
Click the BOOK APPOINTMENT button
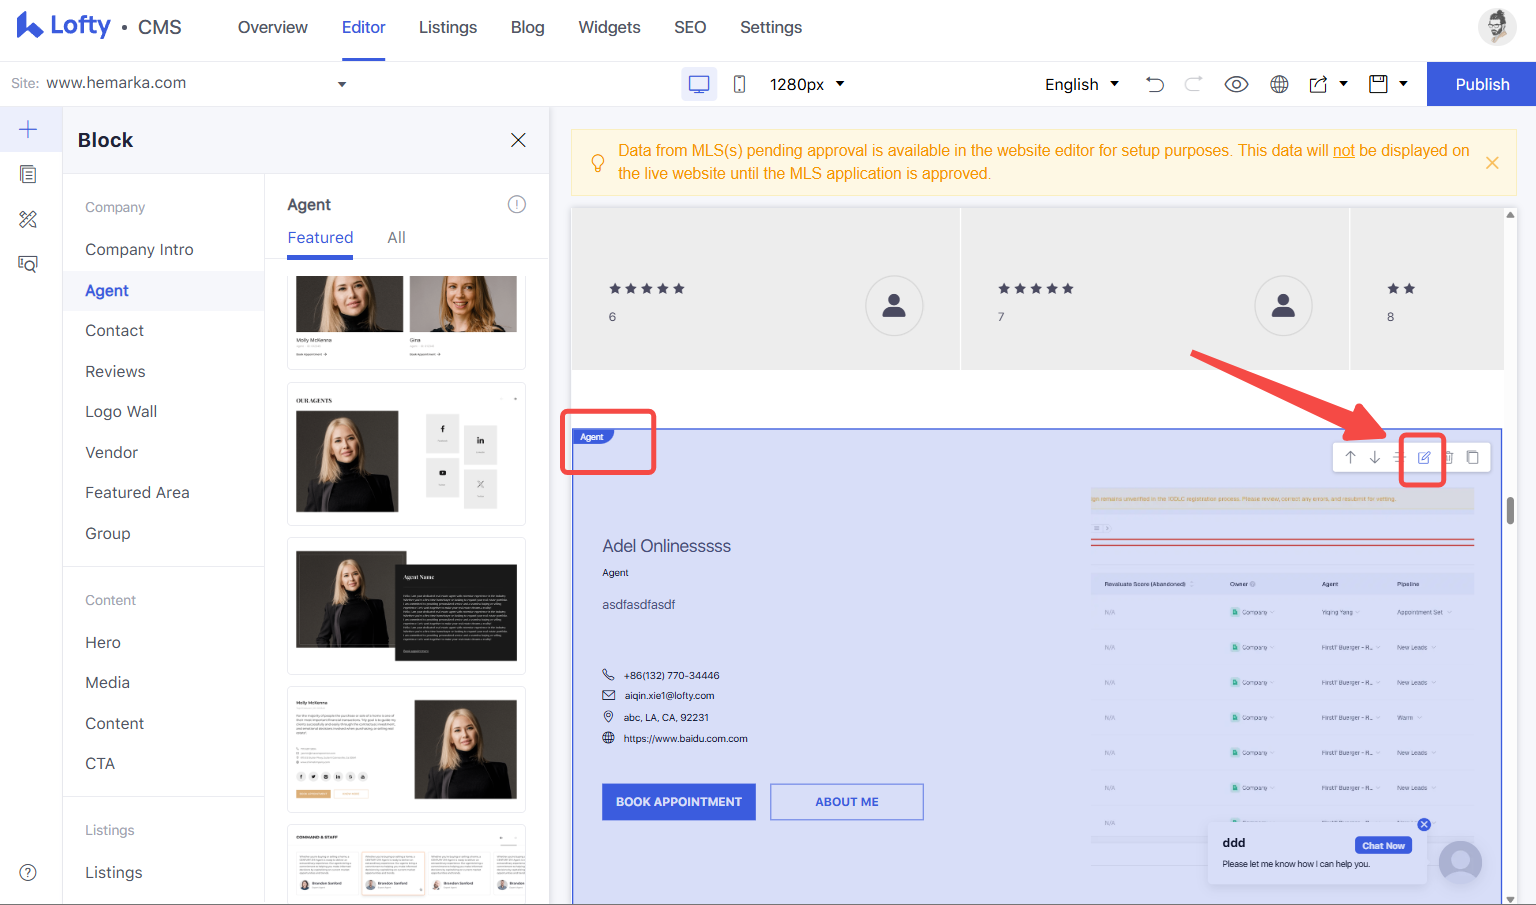[679, 802]
